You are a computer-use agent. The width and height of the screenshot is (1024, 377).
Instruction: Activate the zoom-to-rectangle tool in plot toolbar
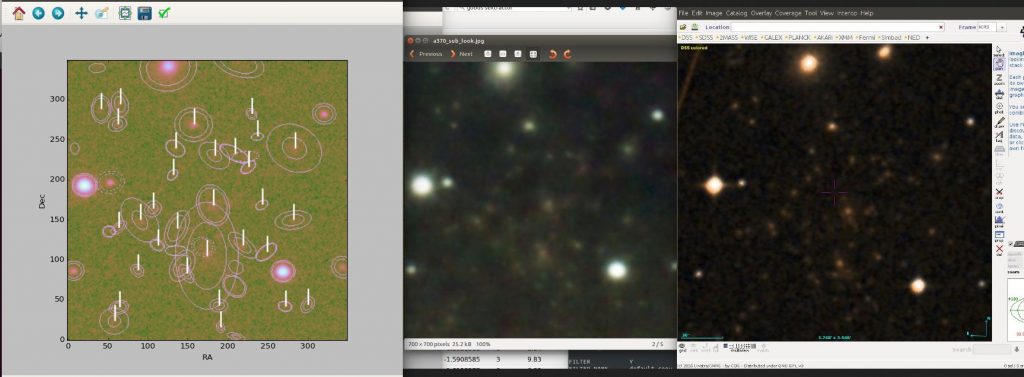(102, 13)
